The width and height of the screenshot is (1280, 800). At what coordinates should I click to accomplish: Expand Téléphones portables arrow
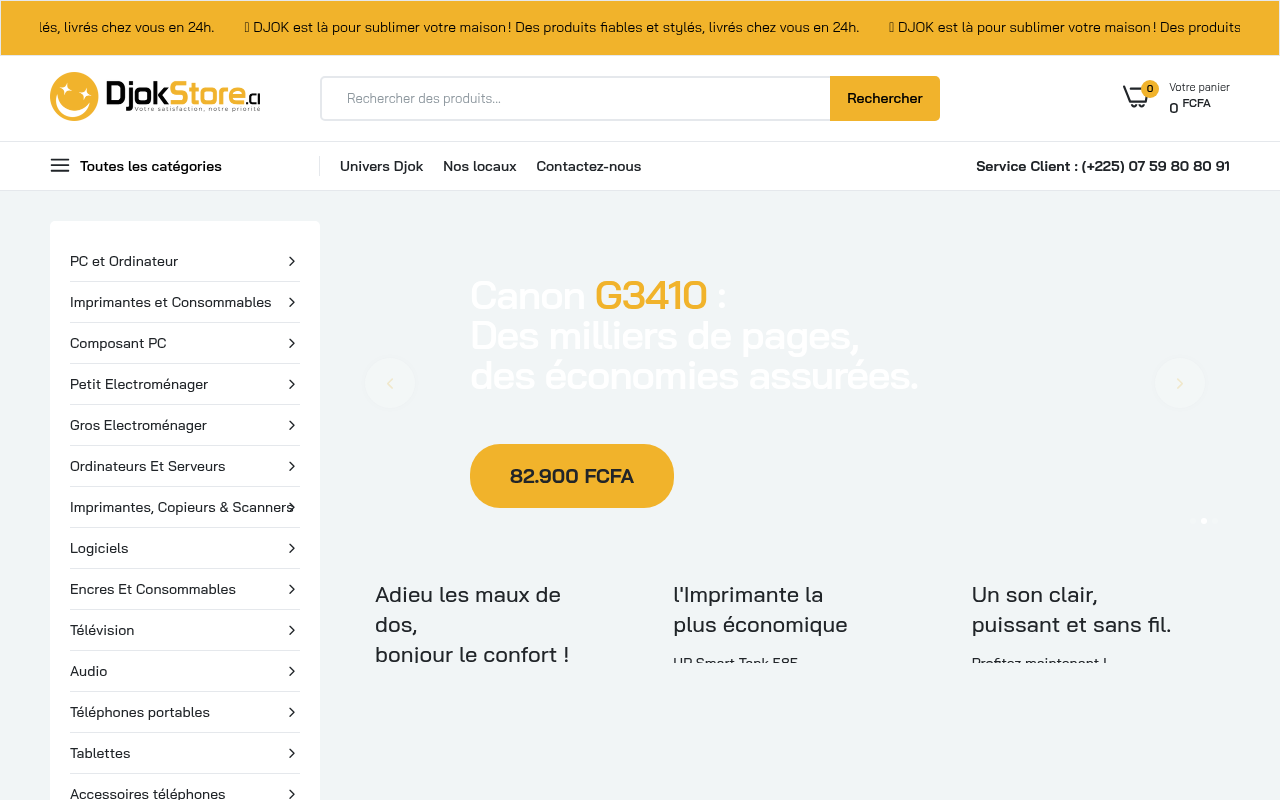(x=292, y=712)
